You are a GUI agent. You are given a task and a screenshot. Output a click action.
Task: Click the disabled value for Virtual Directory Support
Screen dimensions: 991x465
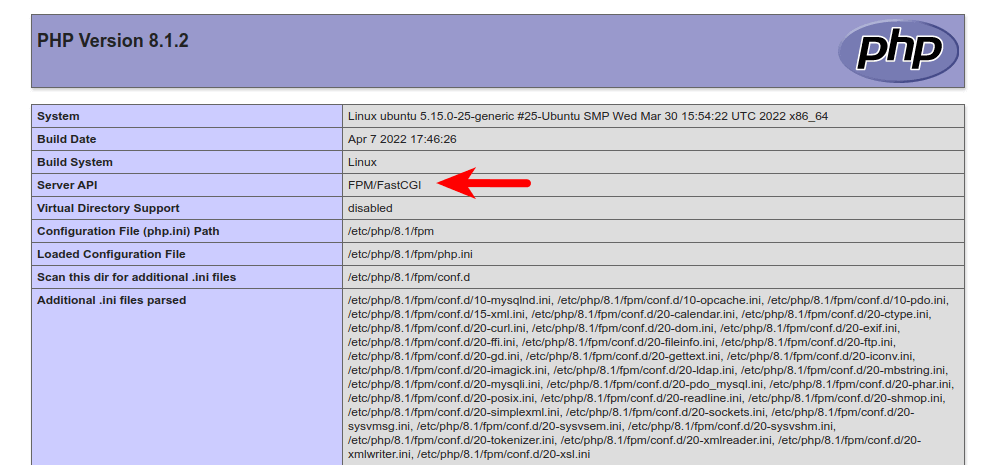370,208
